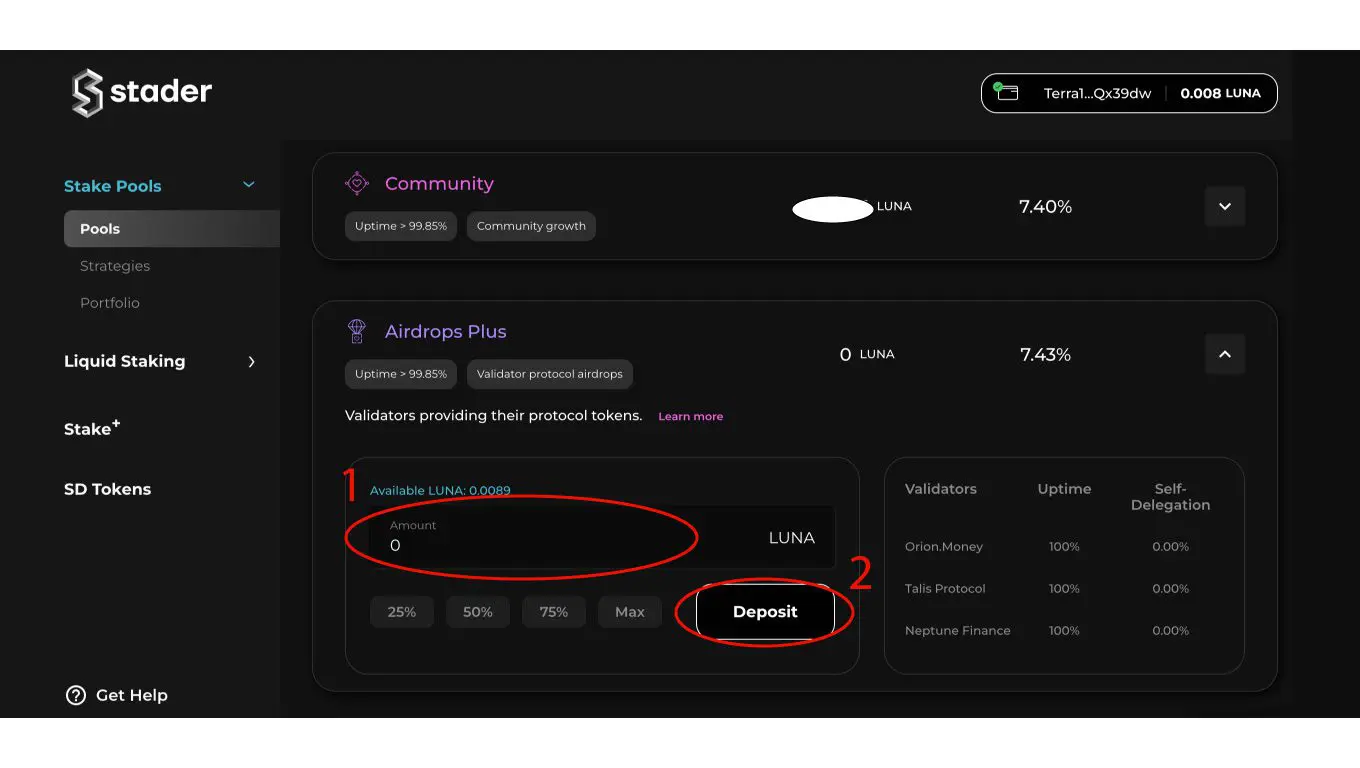
Task: Click the Terra1...Qx39dw wallet address
Action: [1098, 93]
